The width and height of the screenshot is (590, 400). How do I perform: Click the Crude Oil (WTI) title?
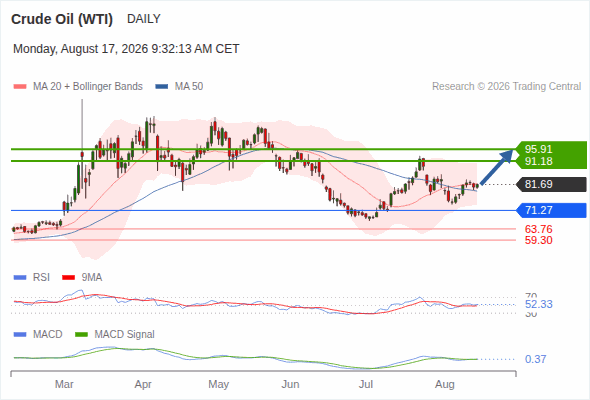coord(62,19)
